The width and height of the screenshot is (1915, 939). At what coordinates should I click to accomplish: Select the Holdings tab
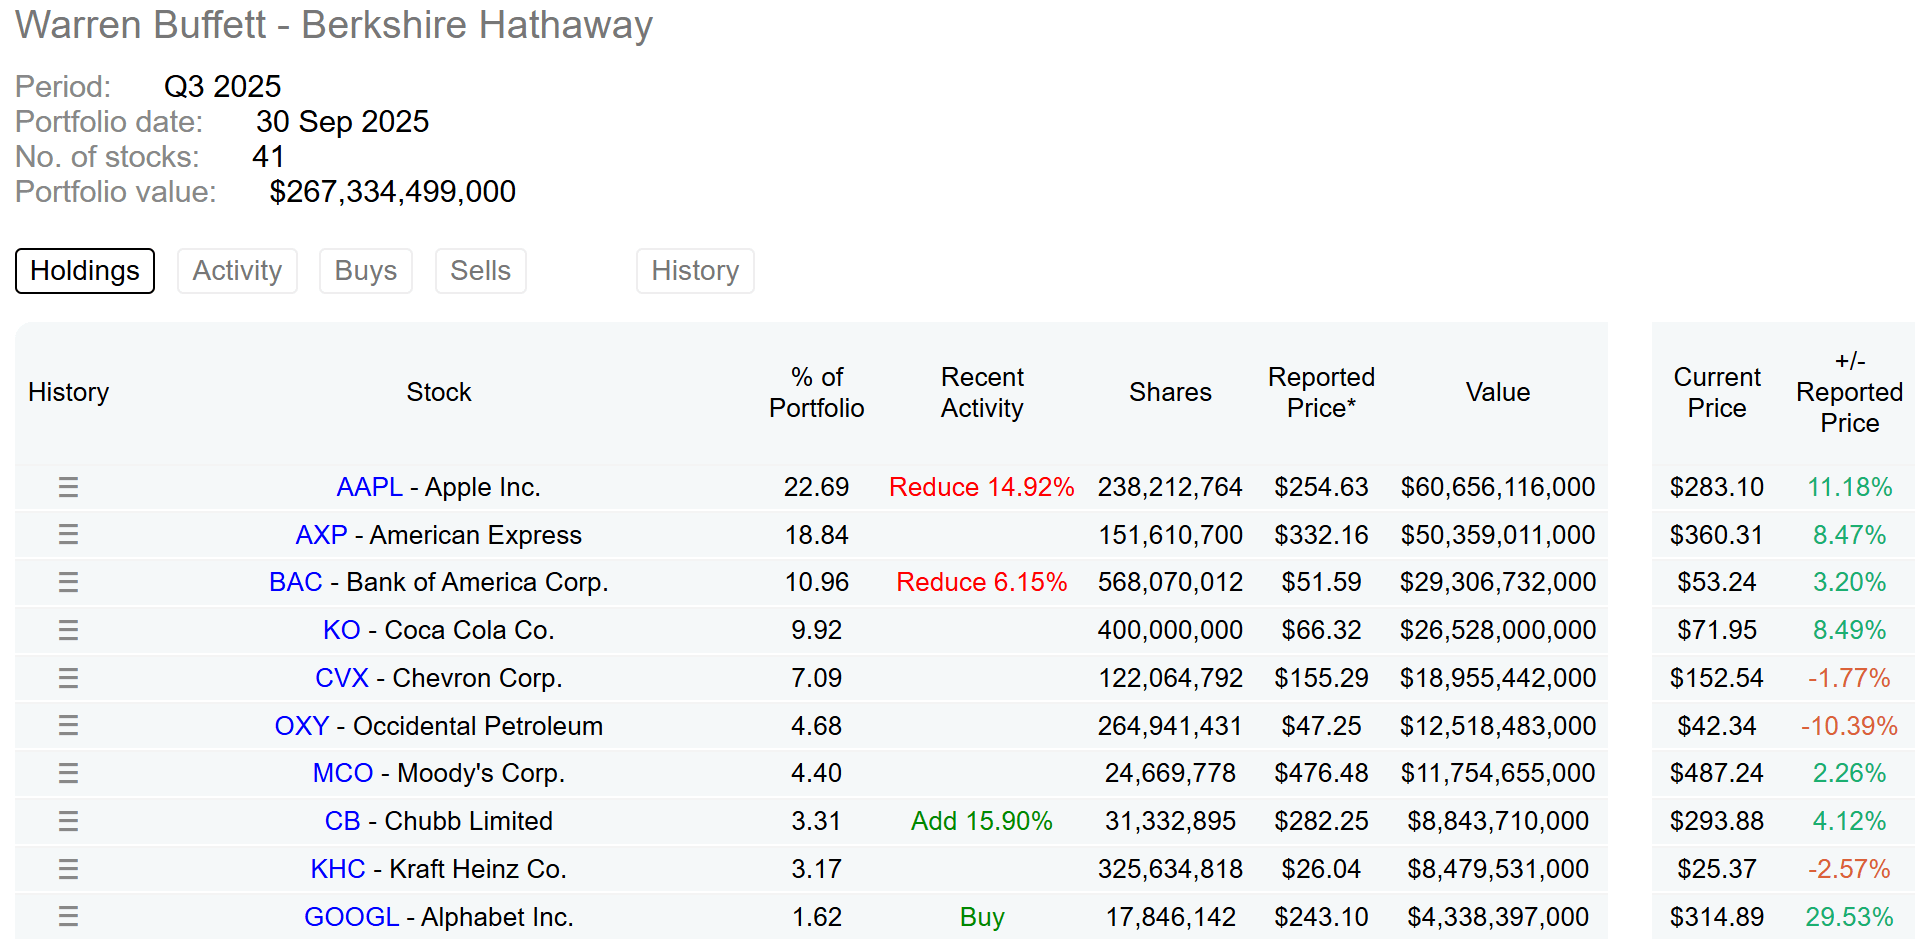tap(85, 271)
